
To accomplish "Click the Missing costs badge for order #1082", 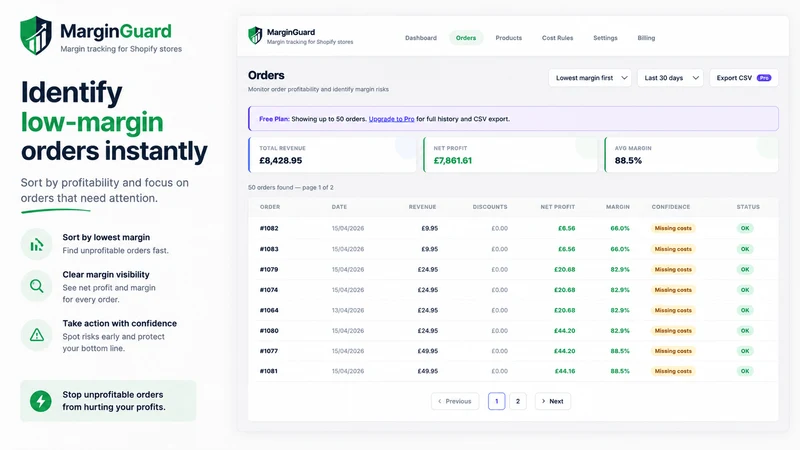I will [673, 228].
